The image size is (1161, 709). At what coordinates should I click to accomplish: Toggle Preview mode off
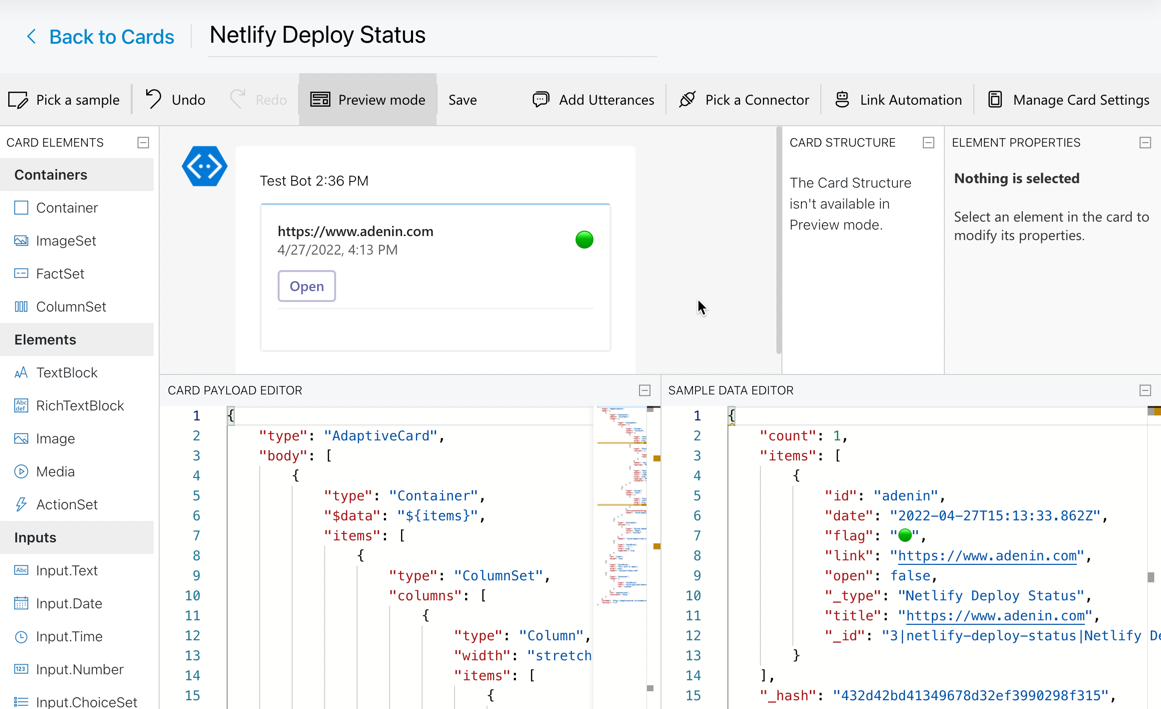[367, 100]
